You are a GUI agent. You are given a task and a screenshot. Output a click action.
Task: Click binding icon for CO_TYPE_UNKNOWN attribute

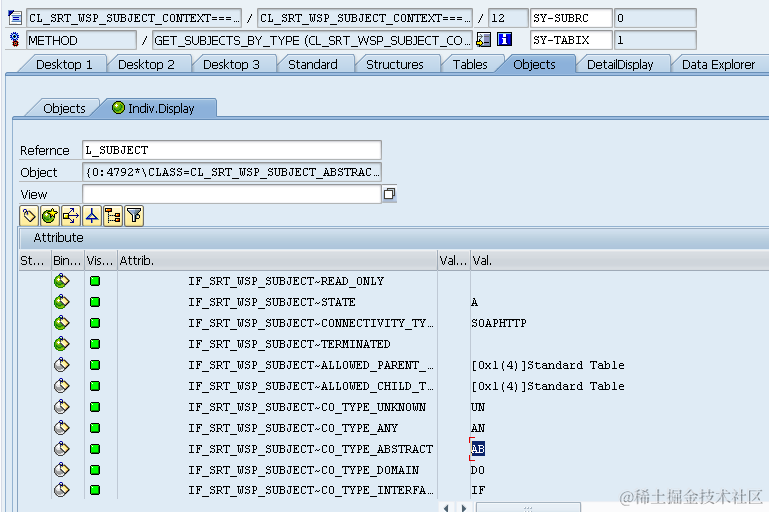coord(62,407)
